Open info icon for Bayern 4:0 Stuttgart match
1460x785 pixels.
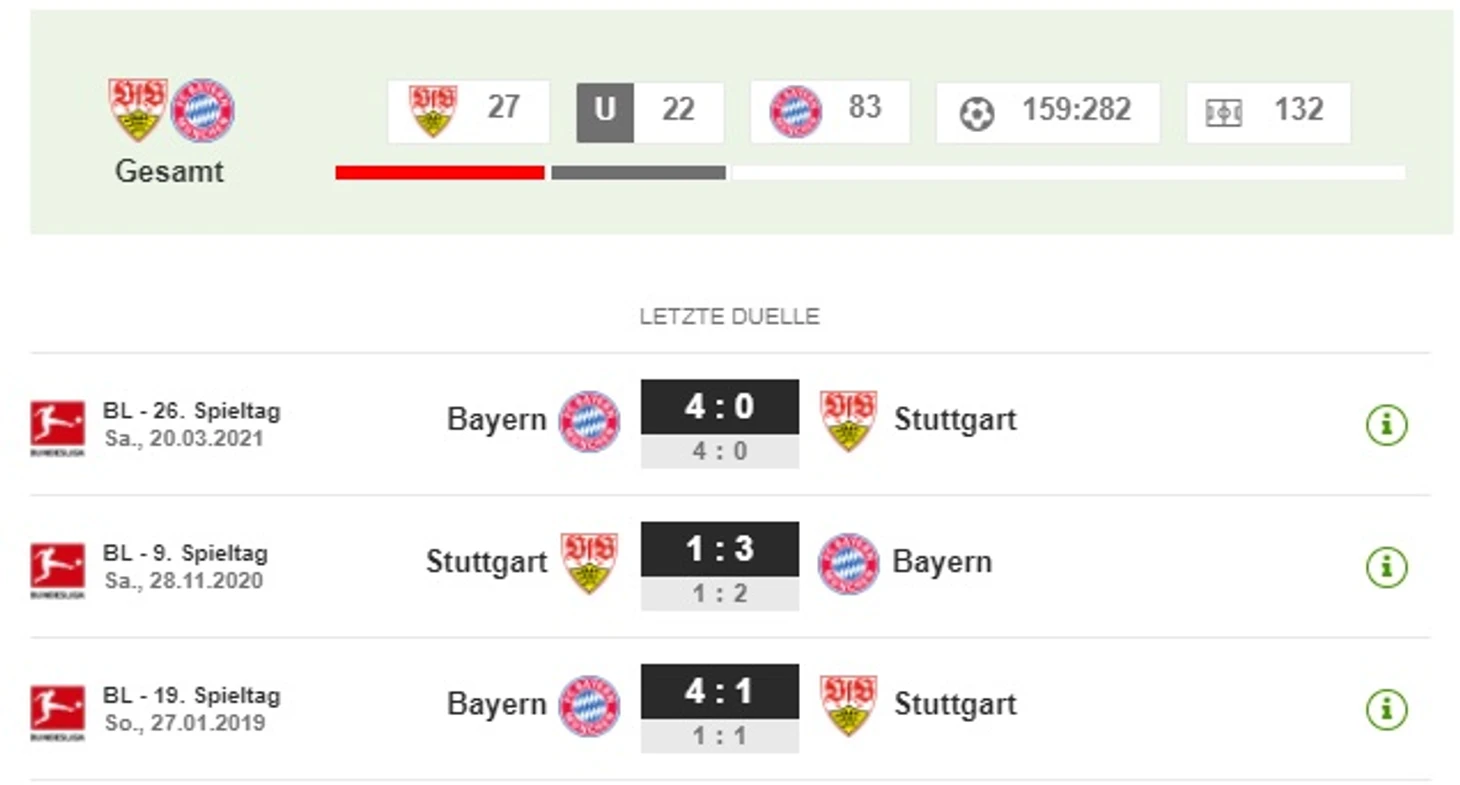(x=1386, y=425)
